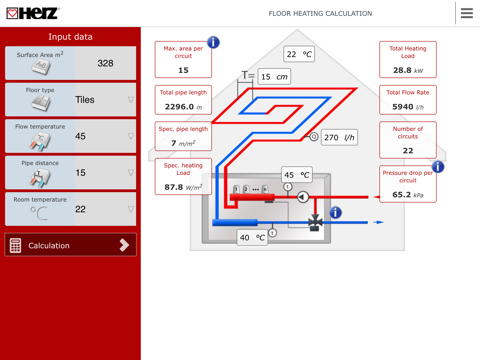
Task: Click the red supply manifold bar
Action: 252,197
